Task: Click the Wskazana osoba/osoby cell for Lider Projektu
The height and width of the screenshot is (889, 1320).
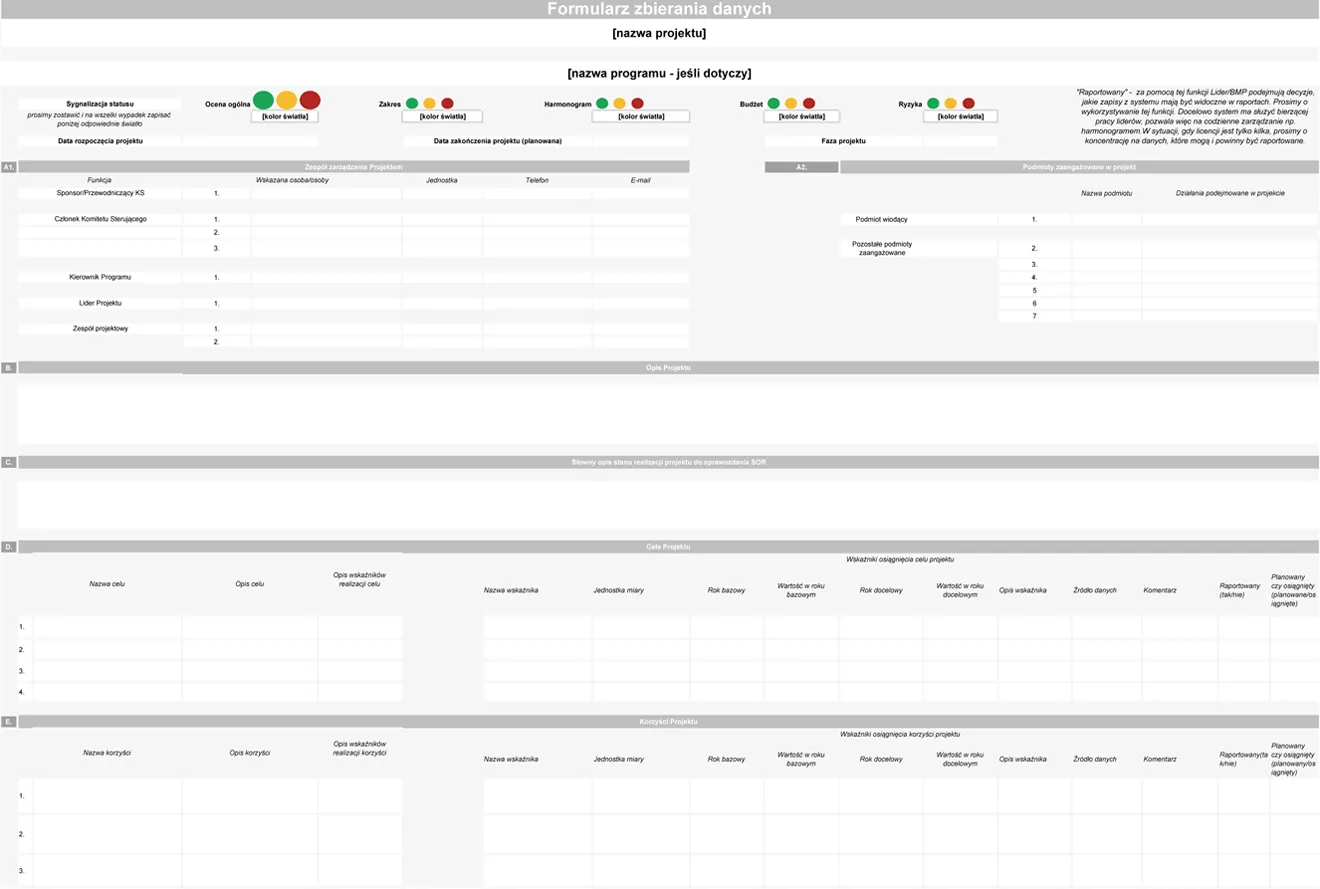Action: pos(327,303)
